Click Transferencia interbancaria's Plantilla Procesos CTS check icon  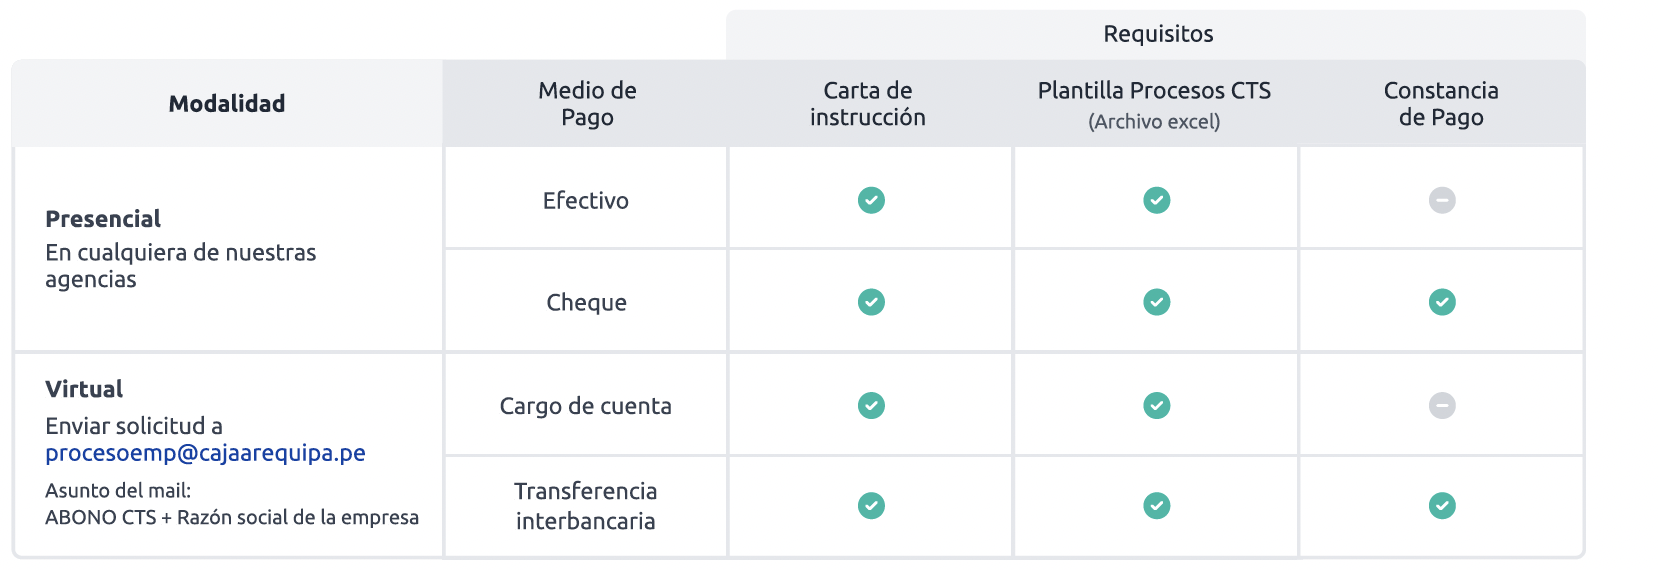tap(1157, 506)
